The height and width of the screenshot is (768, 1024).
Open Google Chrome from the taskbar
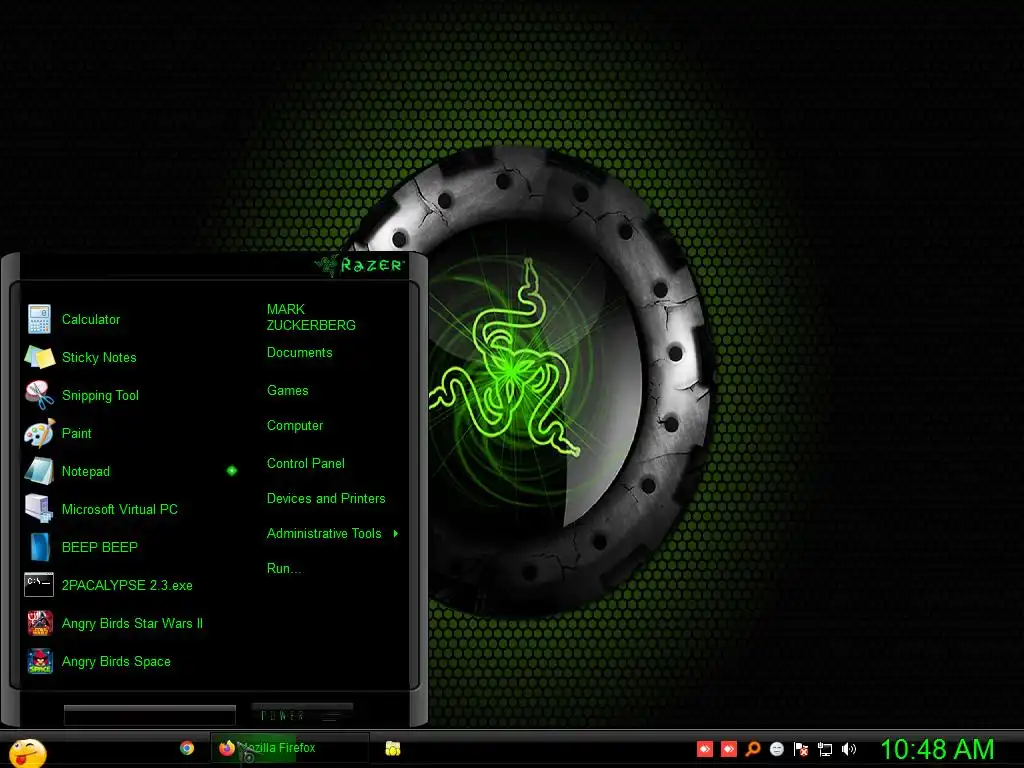pyautogui.click(x=187, y=748)
